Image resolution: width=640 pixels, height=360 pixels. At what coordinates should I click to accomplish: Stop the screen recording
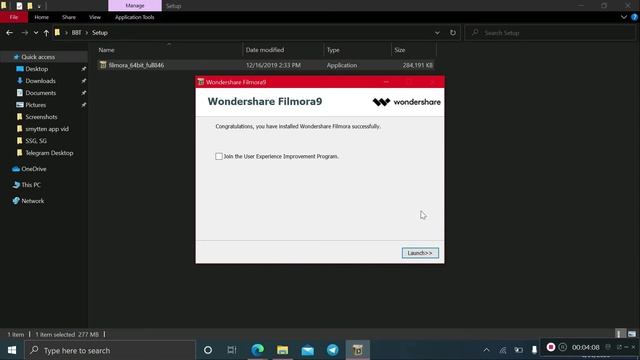(551, 347)
